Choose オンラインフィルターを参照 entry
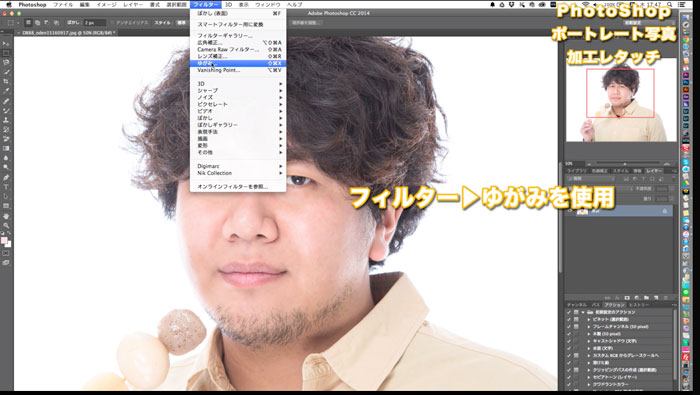700x395 pixels. tap(238, 187)
